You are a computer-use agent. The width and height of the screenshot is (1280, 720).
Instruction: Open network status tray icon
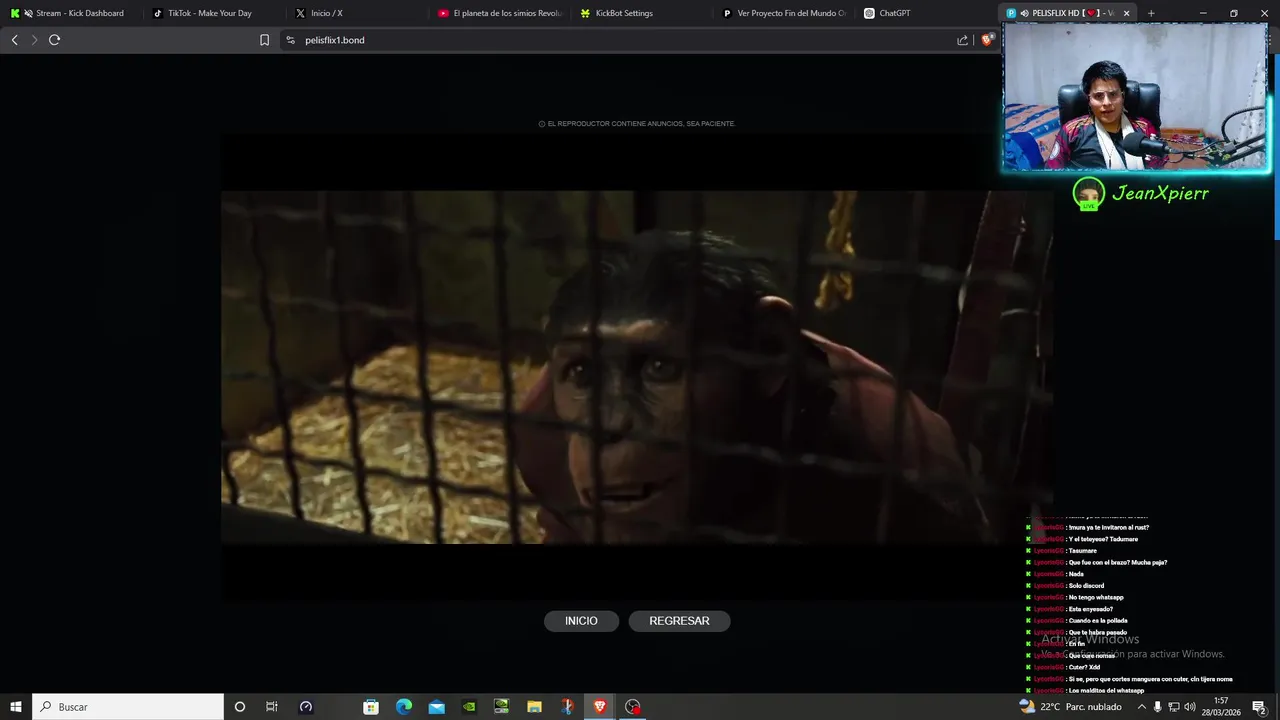point(1175,707)
